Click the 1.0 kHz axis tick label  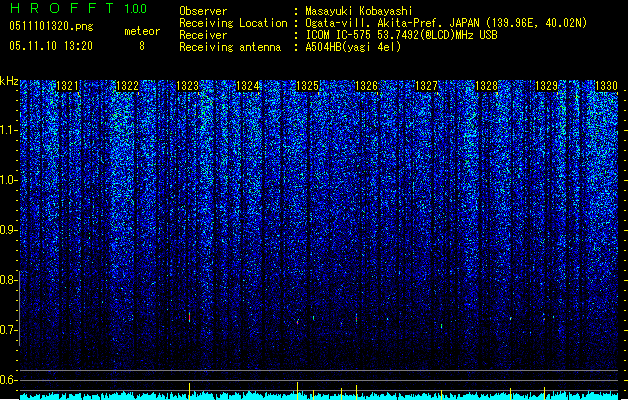tap(8, 180)
